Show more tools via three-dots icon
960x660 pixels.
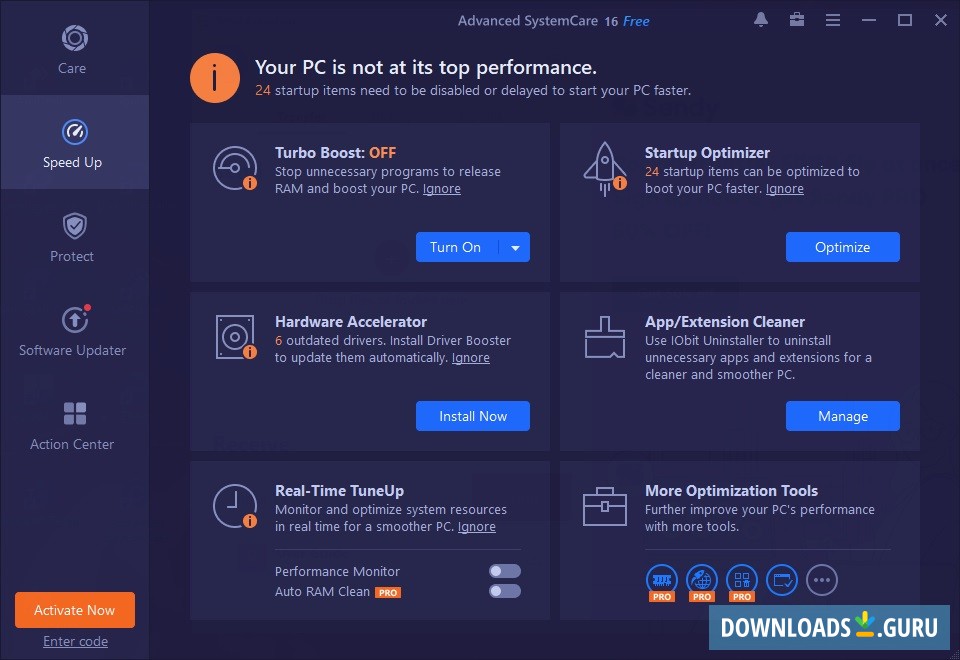[x=822, y=580]
